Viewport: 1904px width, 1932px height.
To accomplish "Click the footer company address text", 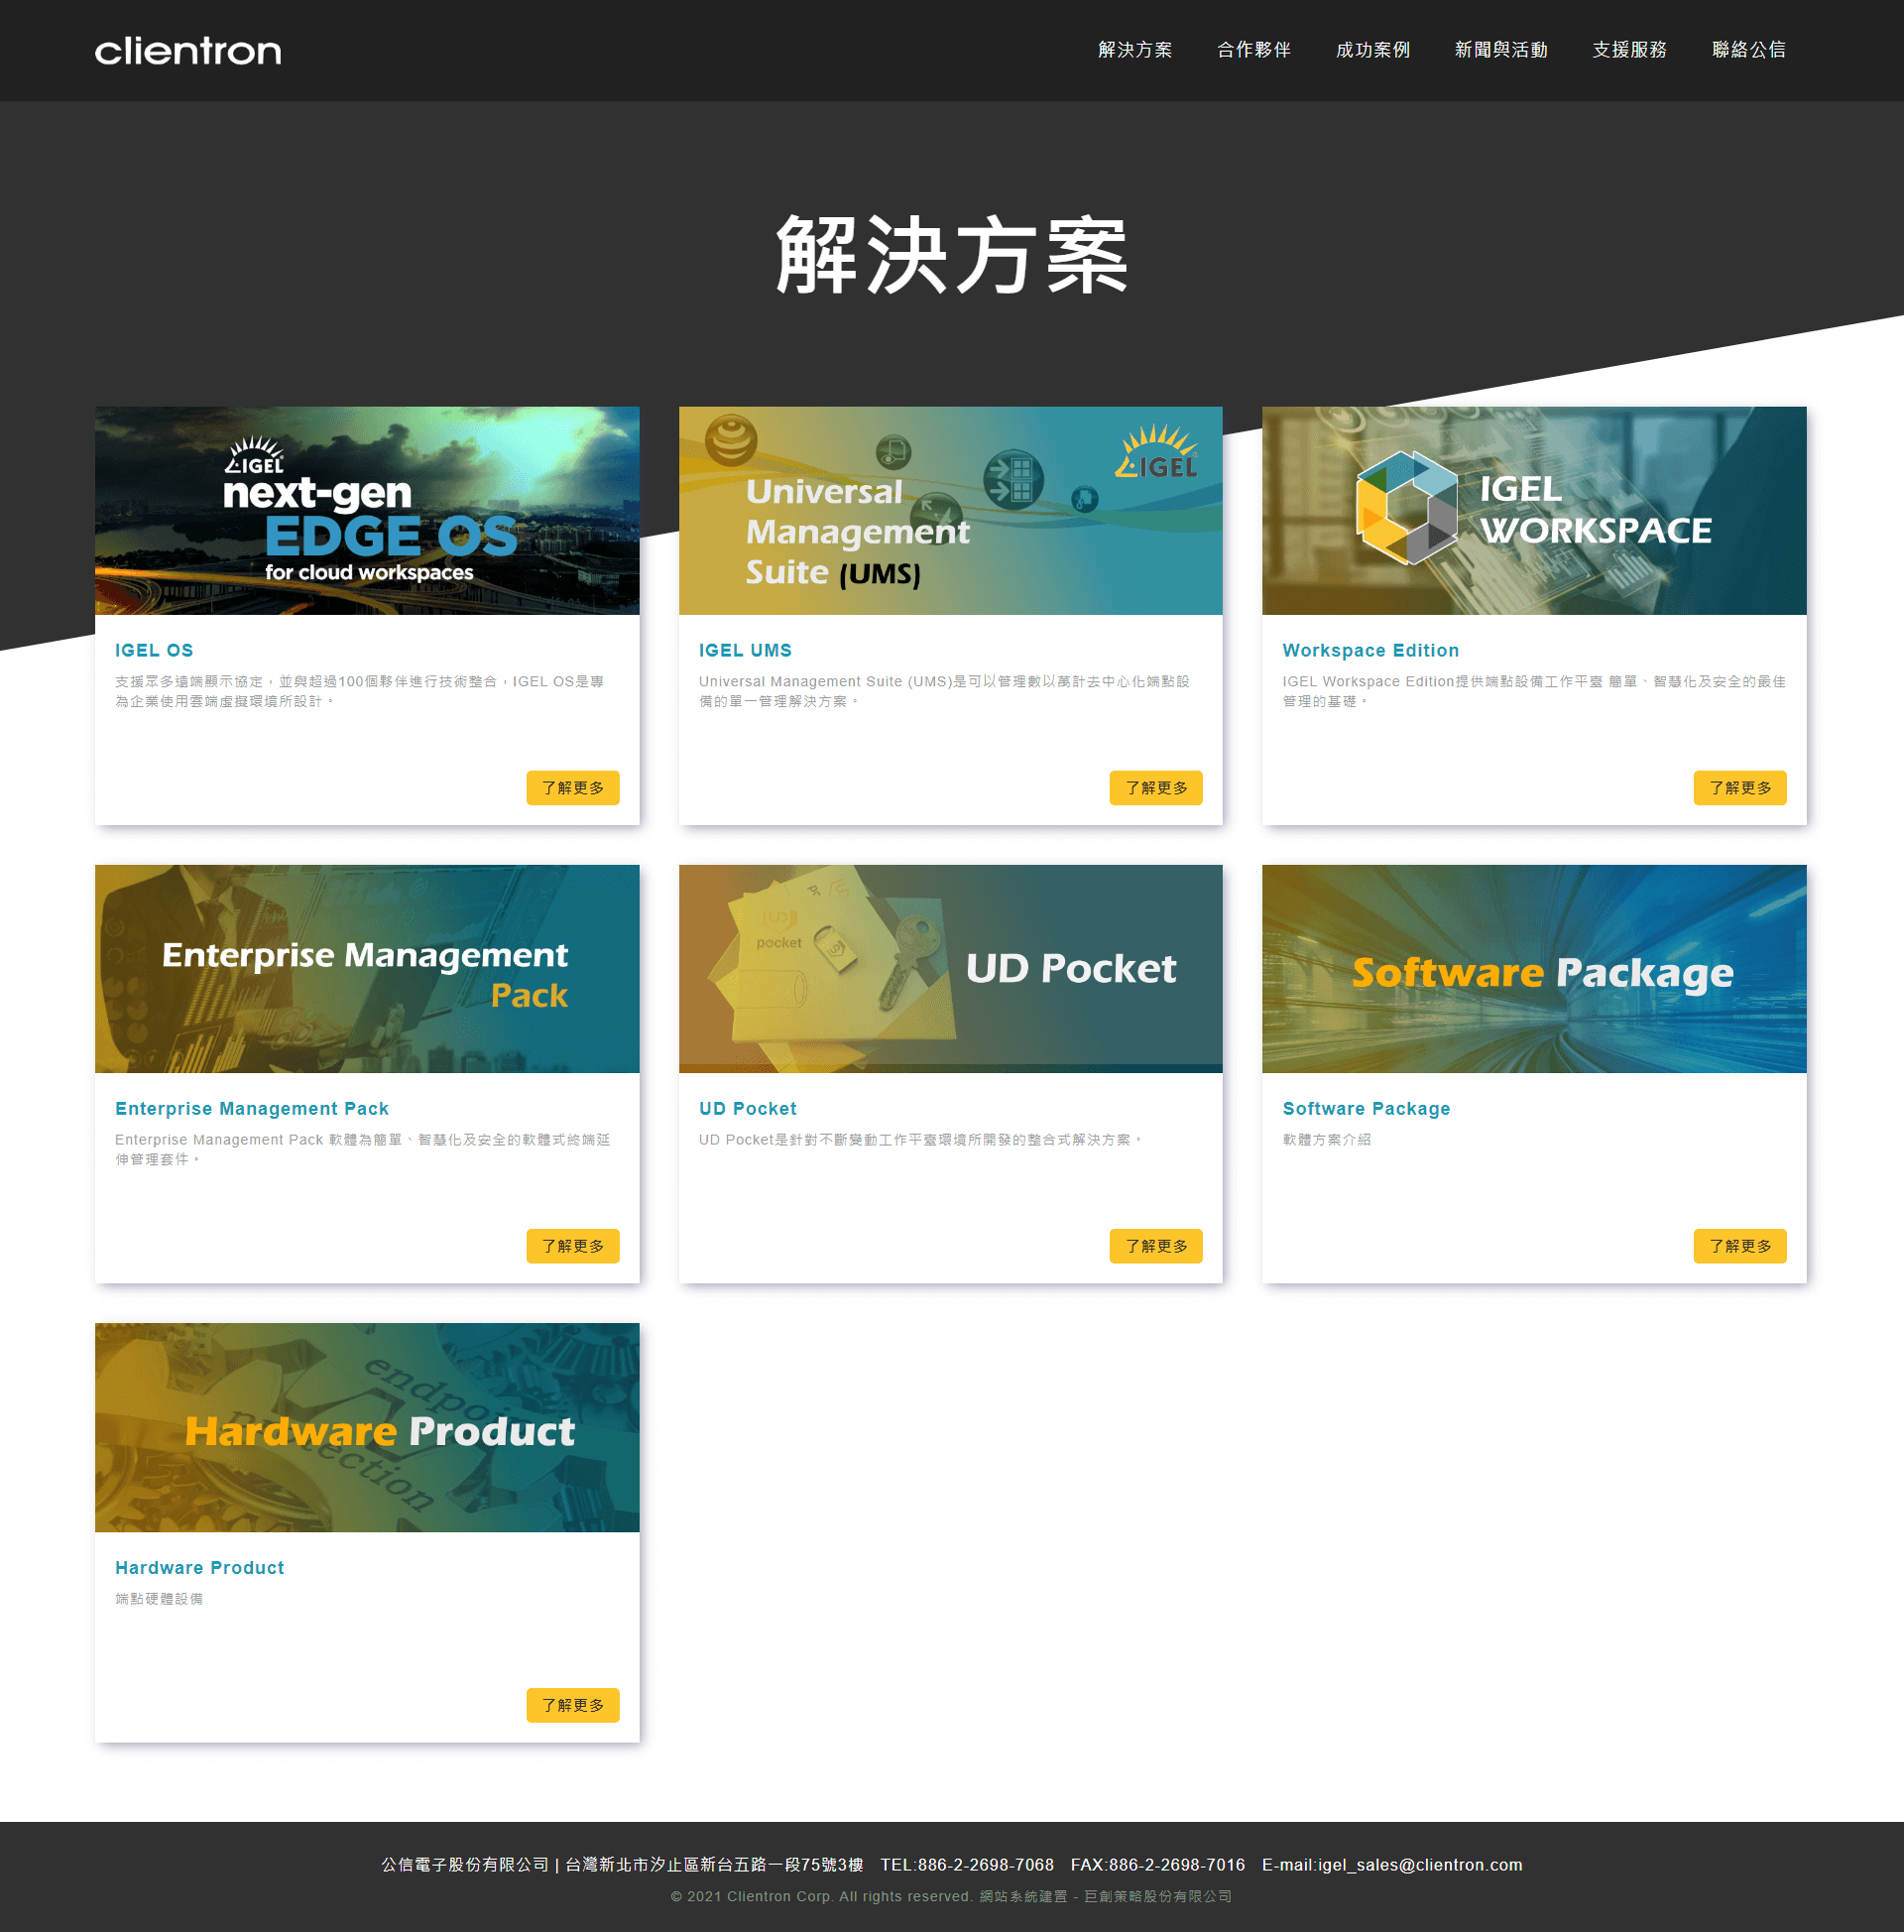I will click(x=714, y=1865).
